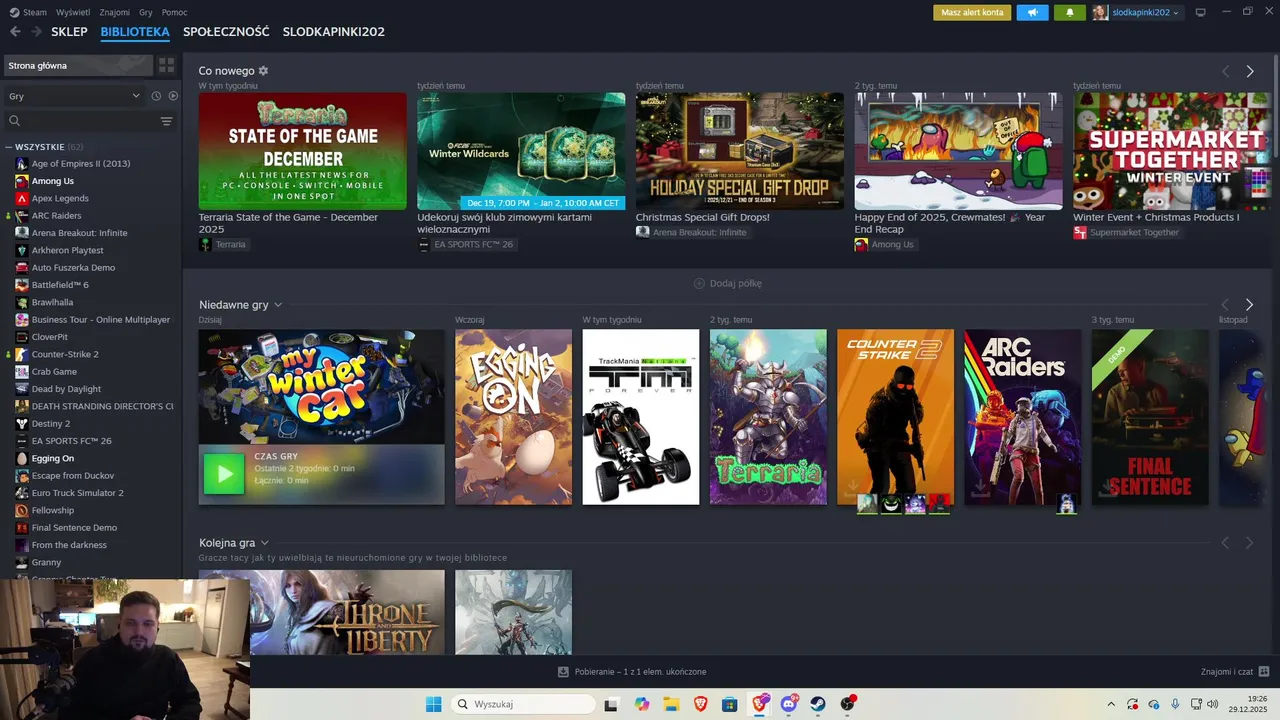Open ARC Raiders recent game cover
1280x720 pixels.
click(x=1022, y=417)
